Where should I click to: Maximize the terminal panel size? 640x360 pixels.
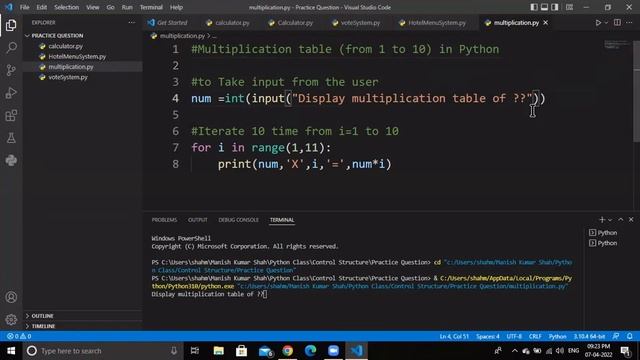[621, 220]
